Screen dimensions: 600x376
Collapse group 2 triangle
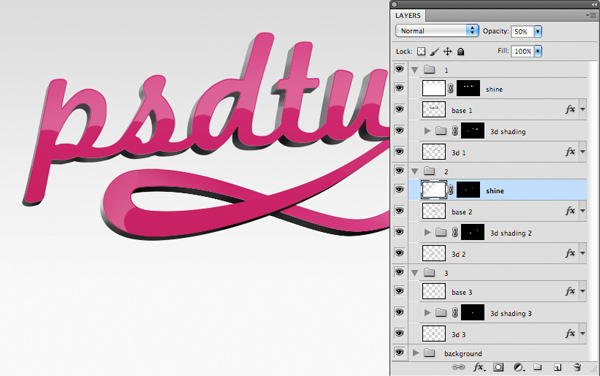click(415, 171)
